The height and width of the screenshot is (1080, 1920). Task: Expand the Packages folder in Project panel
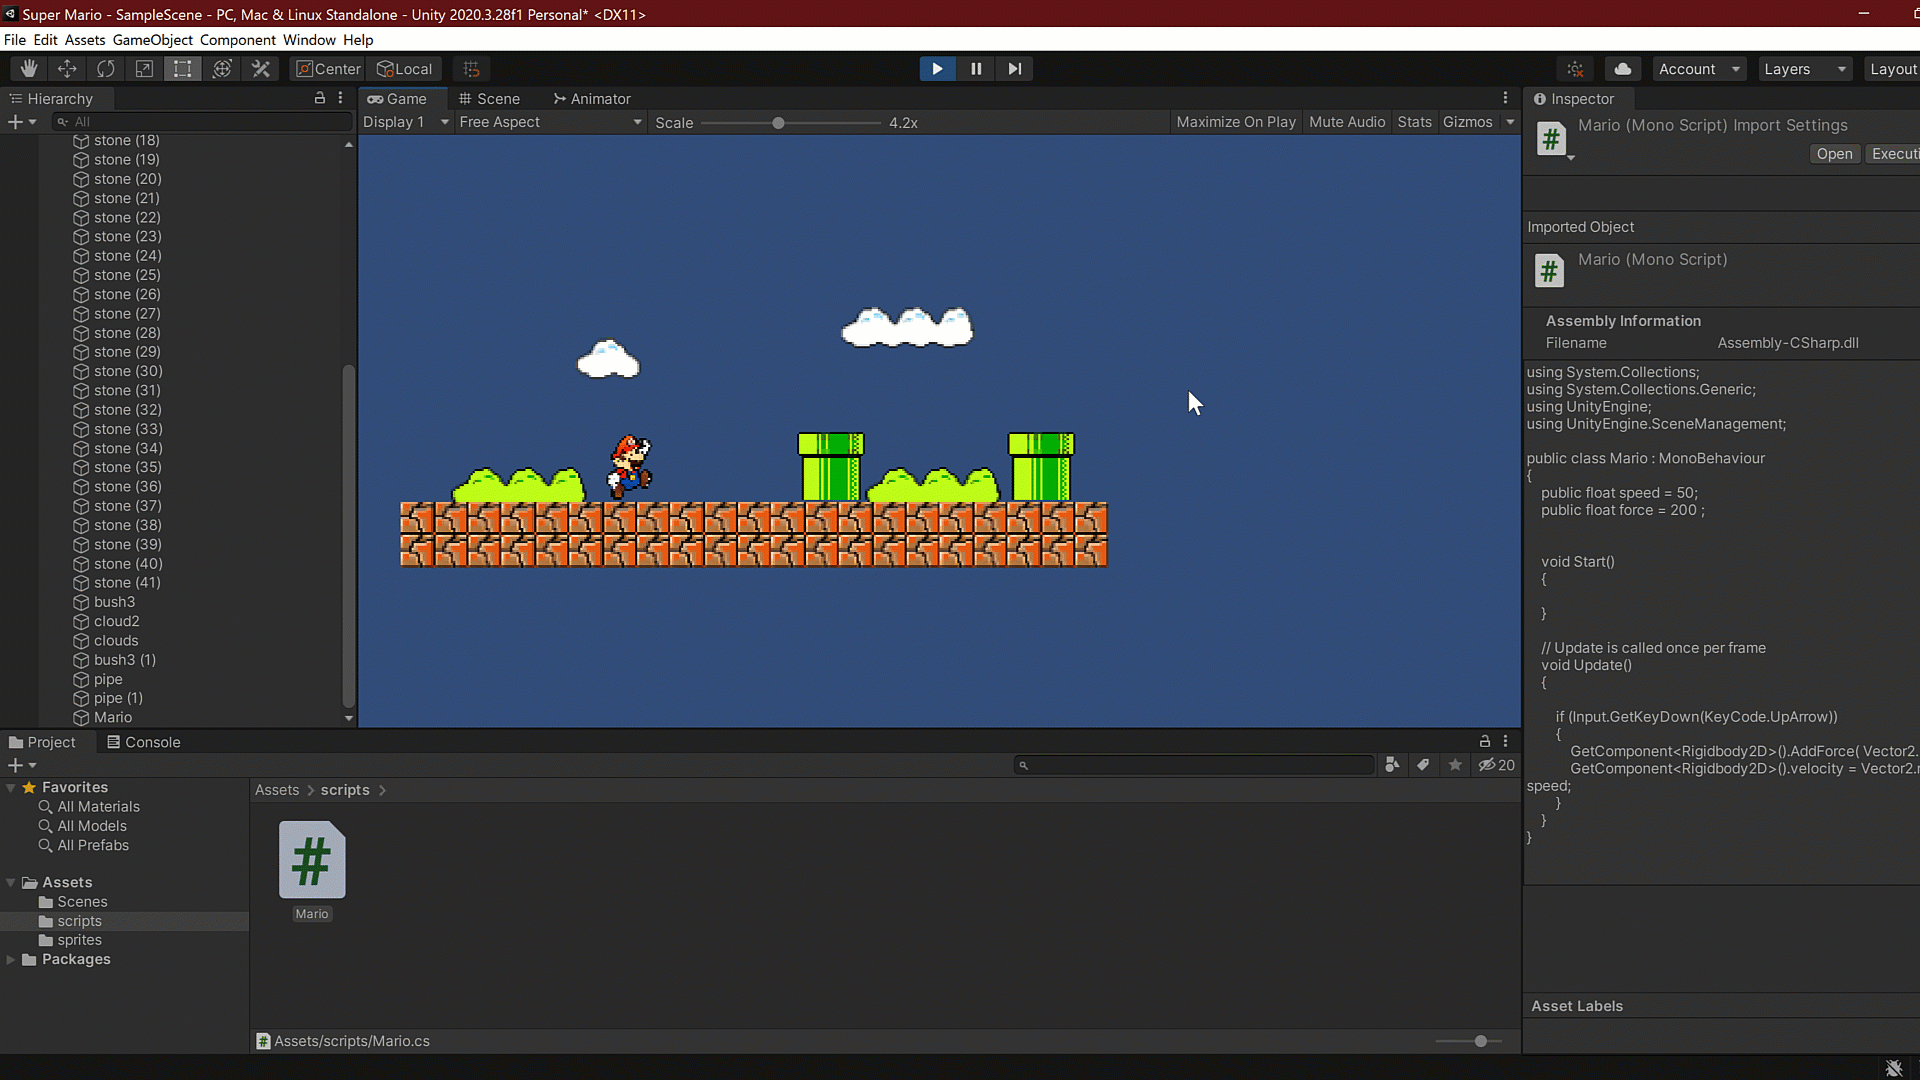[12, 959]
